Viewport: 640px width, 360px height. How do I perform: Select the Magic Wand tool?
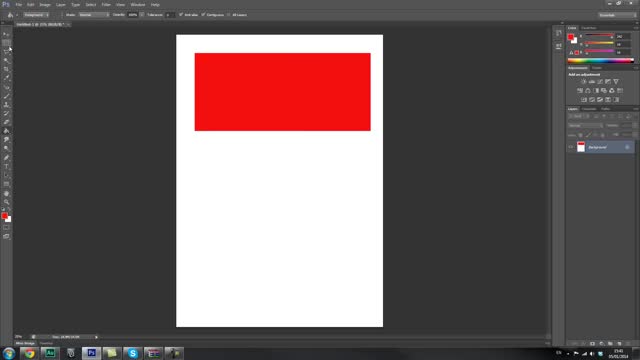pos(6,60)
